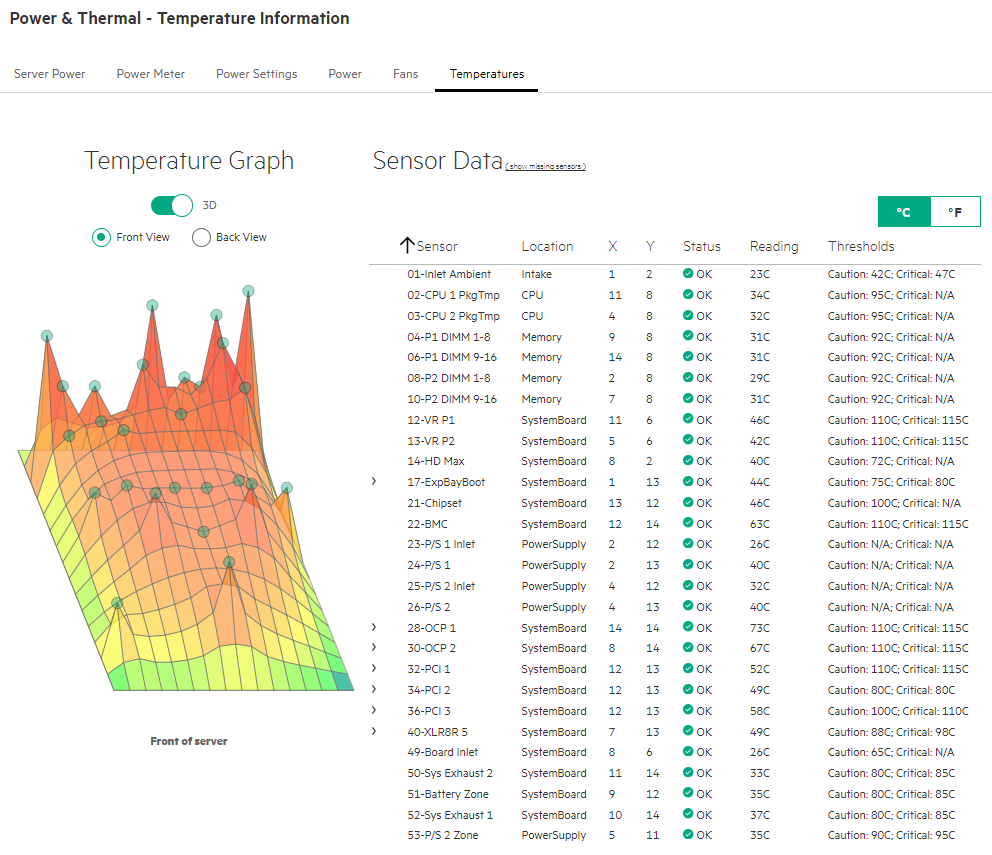The width and height of the screenshot is (992, 855).
Task: Click OK status icon for 30-OCP 2
Action: 688,647
